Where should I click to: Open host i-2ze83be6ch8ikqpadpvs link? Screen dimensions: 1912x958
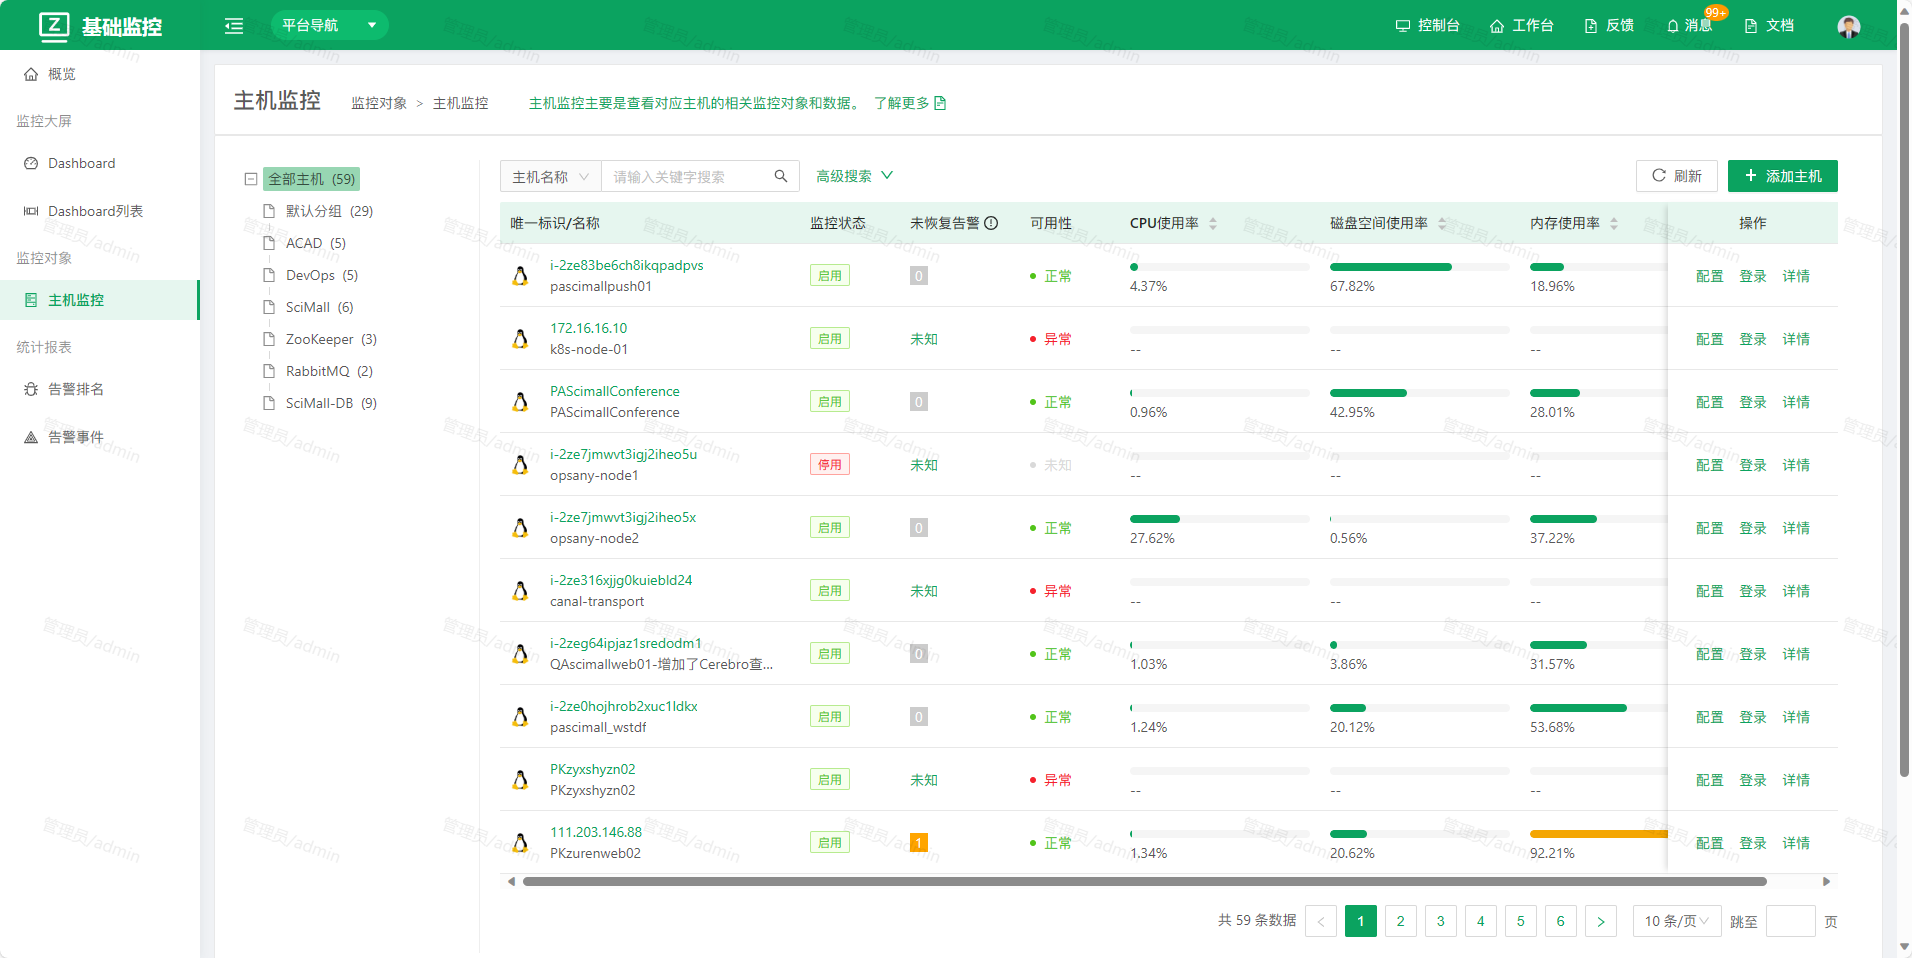626,265
